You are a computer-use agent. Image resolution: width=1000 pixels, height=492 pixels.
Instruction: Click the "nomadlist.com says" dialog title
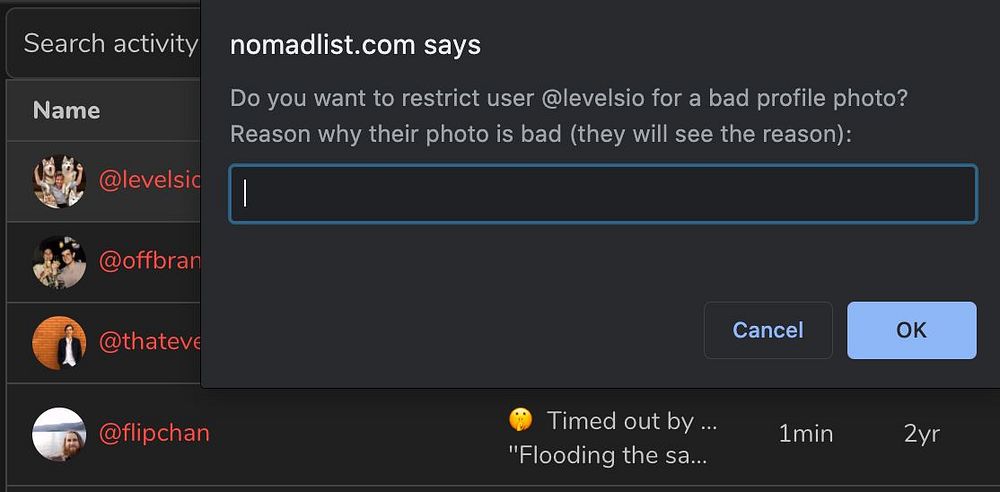(x=355, y=45)
